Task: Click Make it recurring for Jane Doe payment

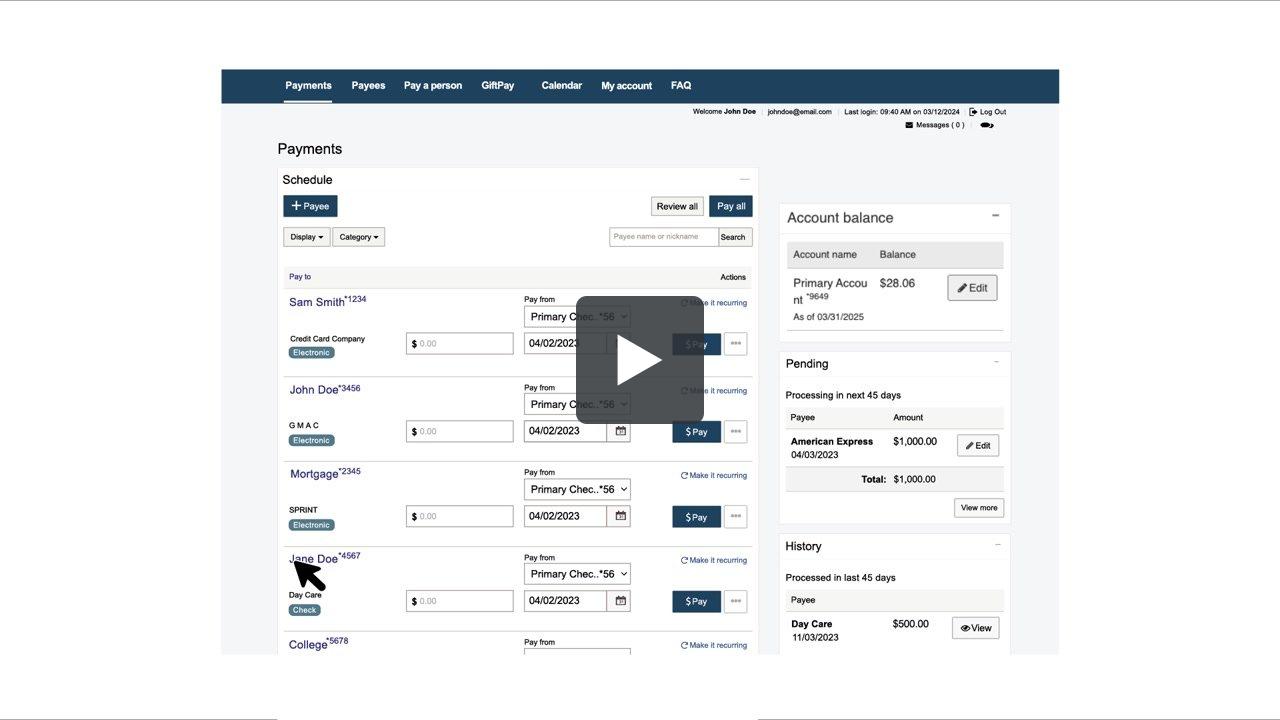Action: coord(713,560)
